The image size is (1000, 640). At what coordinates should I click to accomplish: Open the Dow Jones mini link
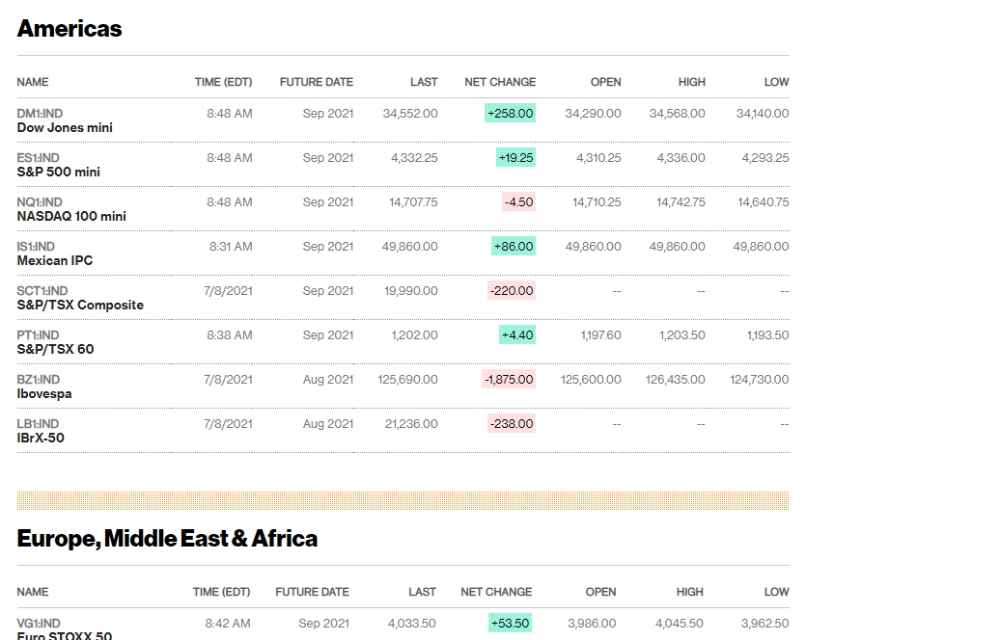64,127
